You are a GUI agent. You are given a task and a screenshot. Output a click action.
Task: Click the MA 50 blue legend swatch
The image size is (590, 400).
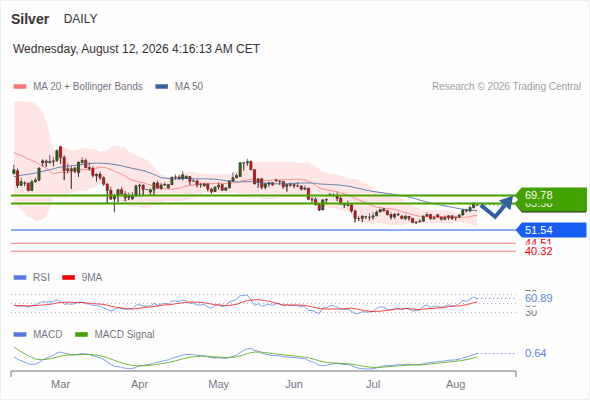click(162, 87)
